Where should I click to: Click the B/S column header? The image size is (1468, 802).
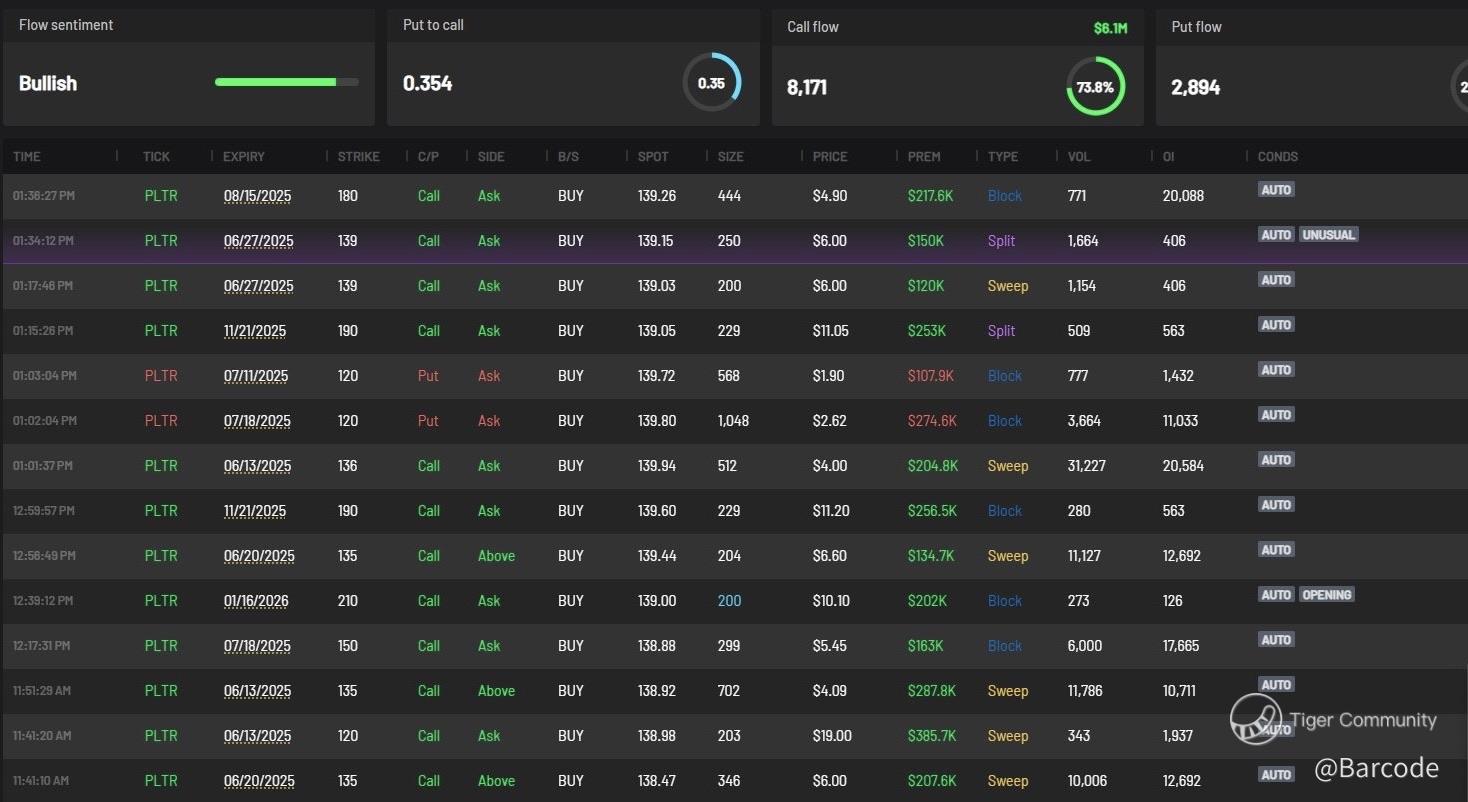[x=568, y=157]
